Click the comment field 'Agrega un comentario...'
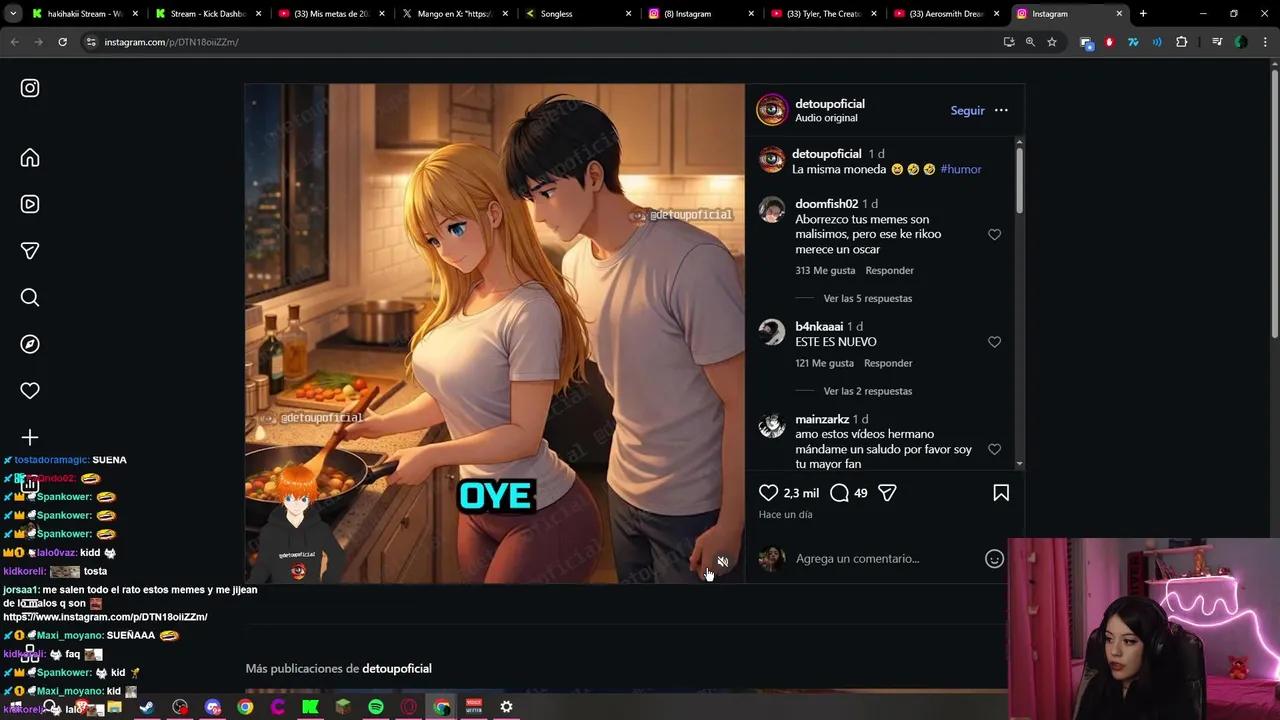 (857, 559)
